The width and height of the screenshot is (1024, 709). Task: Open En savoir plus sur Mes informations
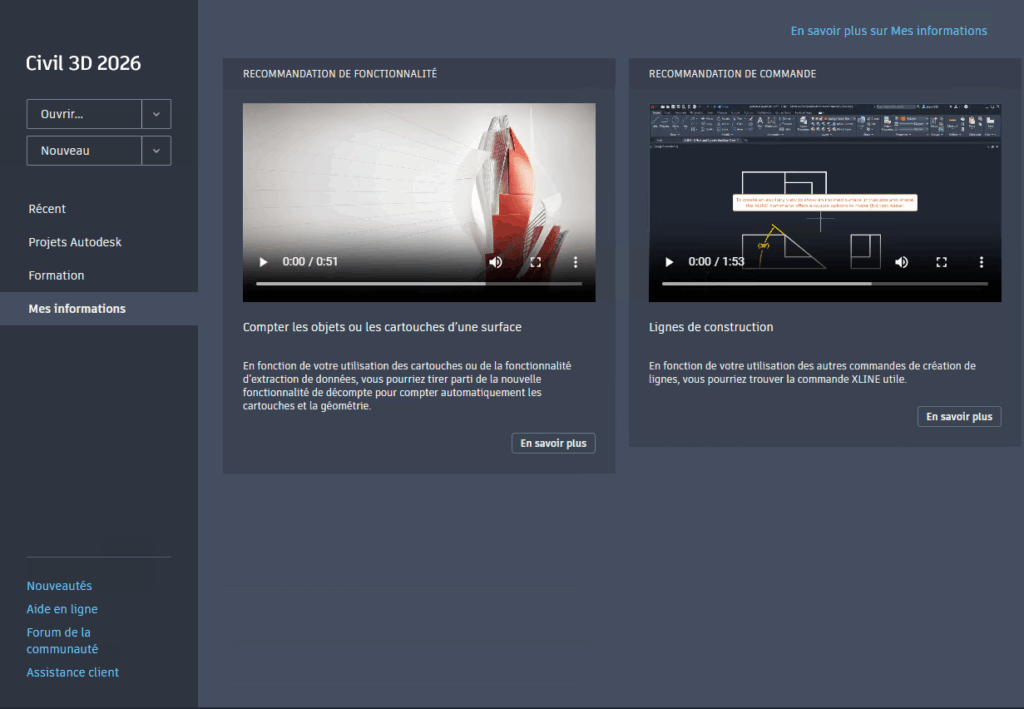888,31
